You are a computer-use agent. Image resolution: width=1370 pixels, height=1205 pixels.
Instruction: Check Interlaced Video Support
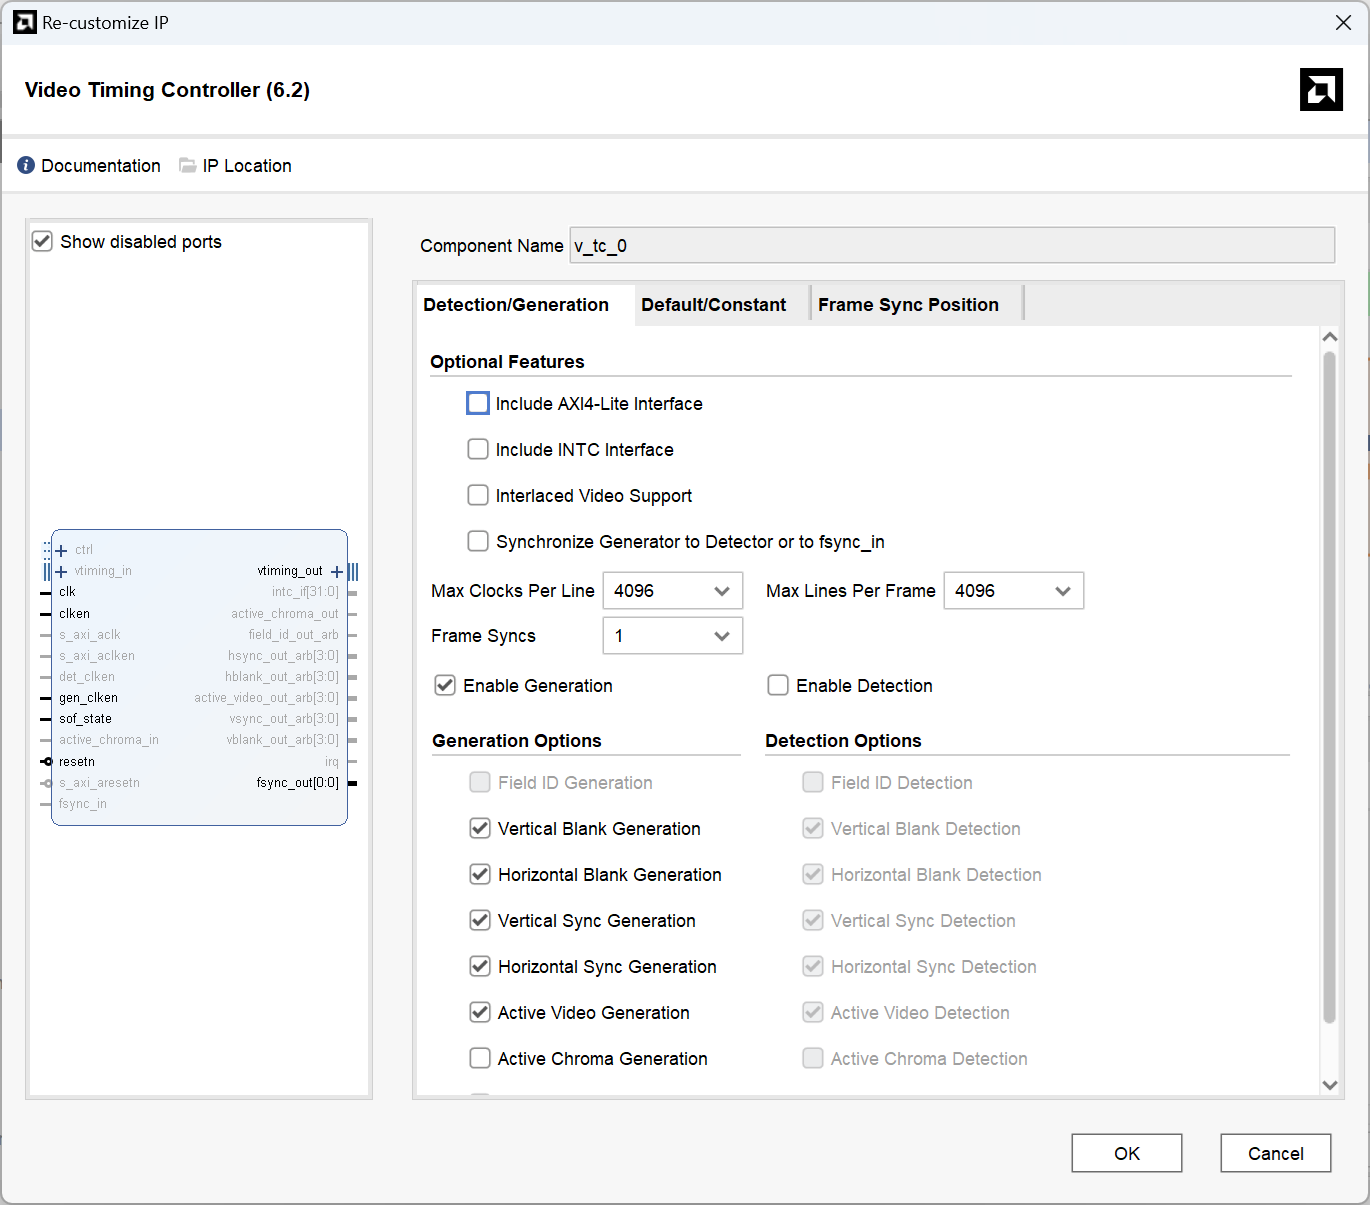coord(478,495)
